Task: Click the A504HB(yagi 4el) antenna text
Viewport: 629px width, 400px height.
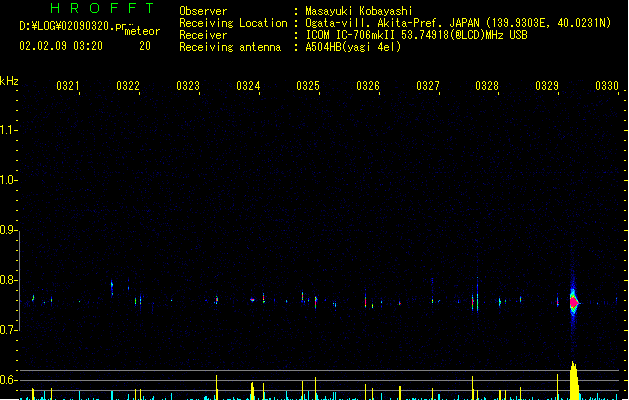Action: click(x=353, y=47)
